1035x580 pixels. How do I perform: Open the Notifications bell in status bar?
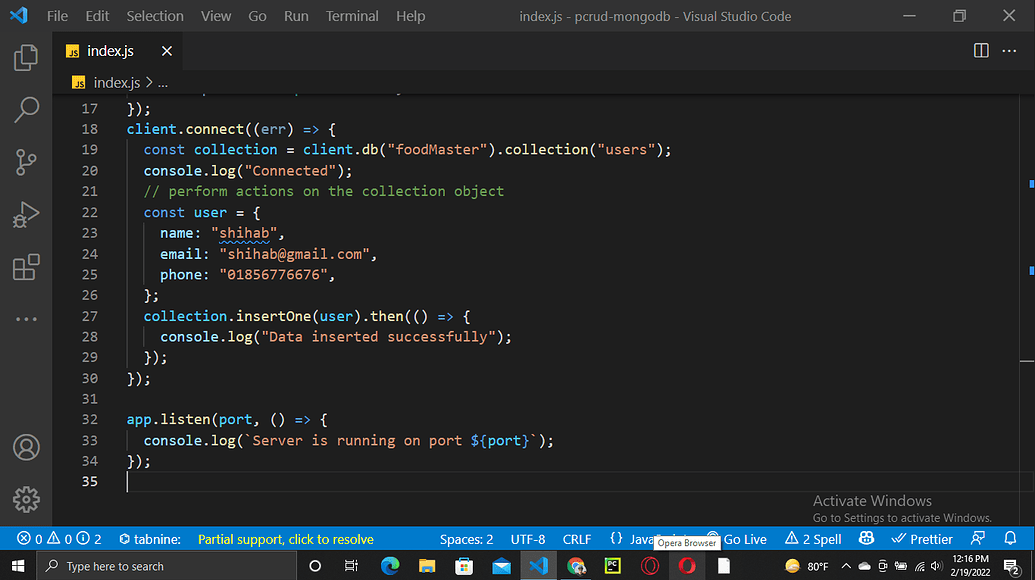(x=1010, y=539)
